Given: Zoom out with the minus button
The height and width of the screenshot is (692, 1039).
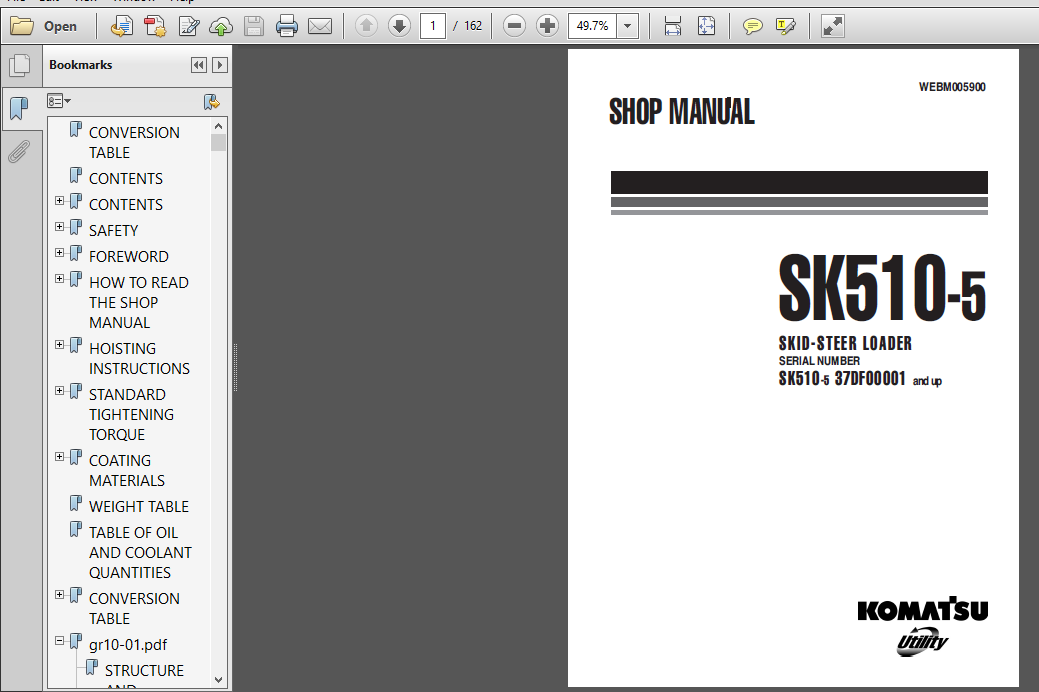Looking at the screenshot, I should (514, 26).
